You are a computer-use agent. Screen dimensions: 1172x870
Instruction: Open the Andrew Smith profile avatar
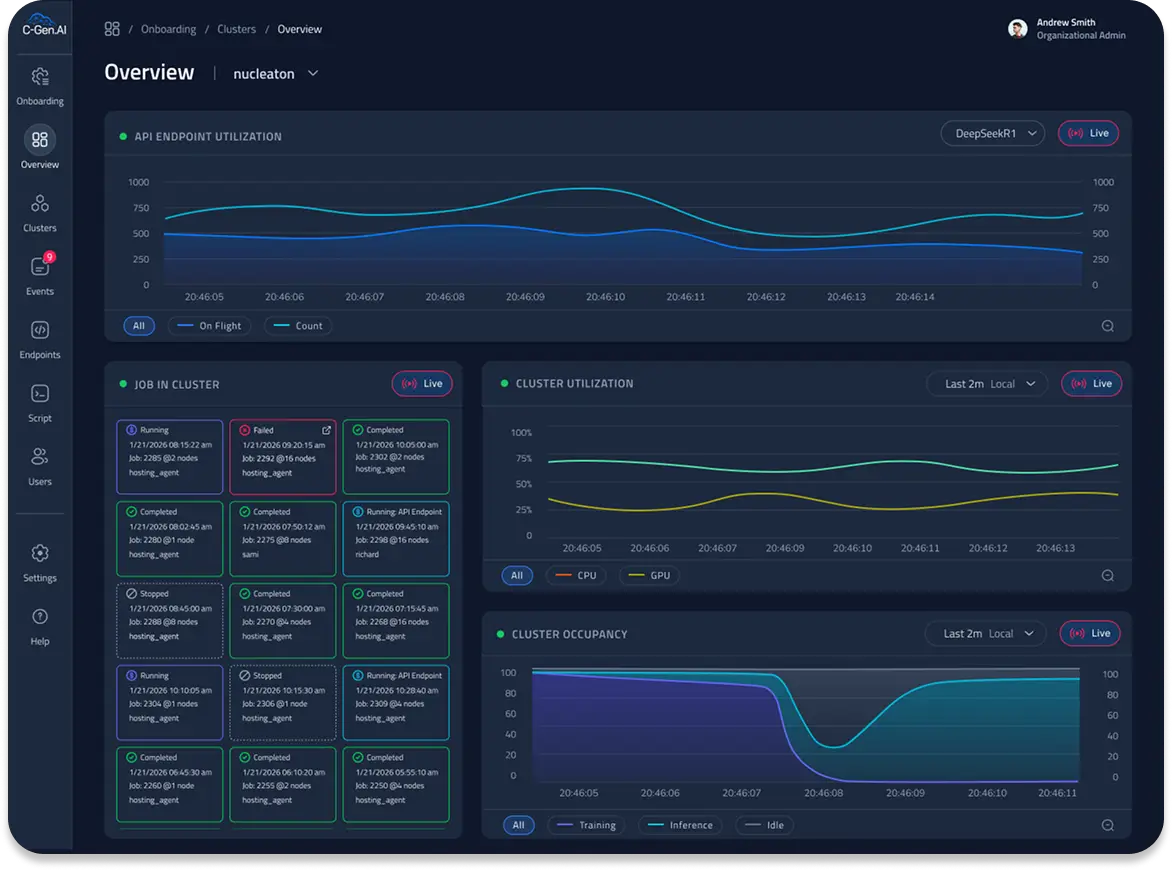(1018, 28)
